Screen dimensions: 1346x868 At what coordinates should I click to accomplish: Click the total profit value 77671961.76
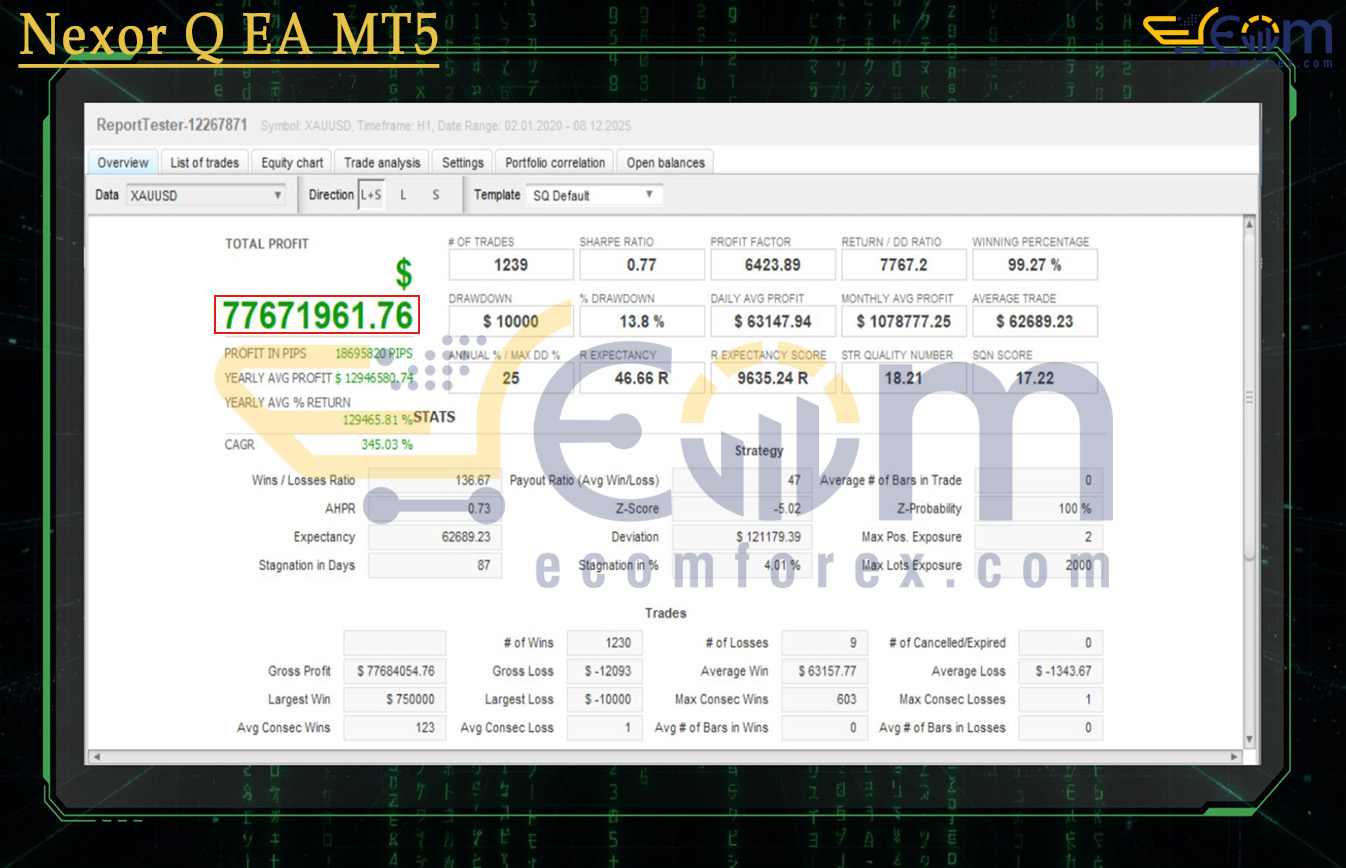coord(317,316)
